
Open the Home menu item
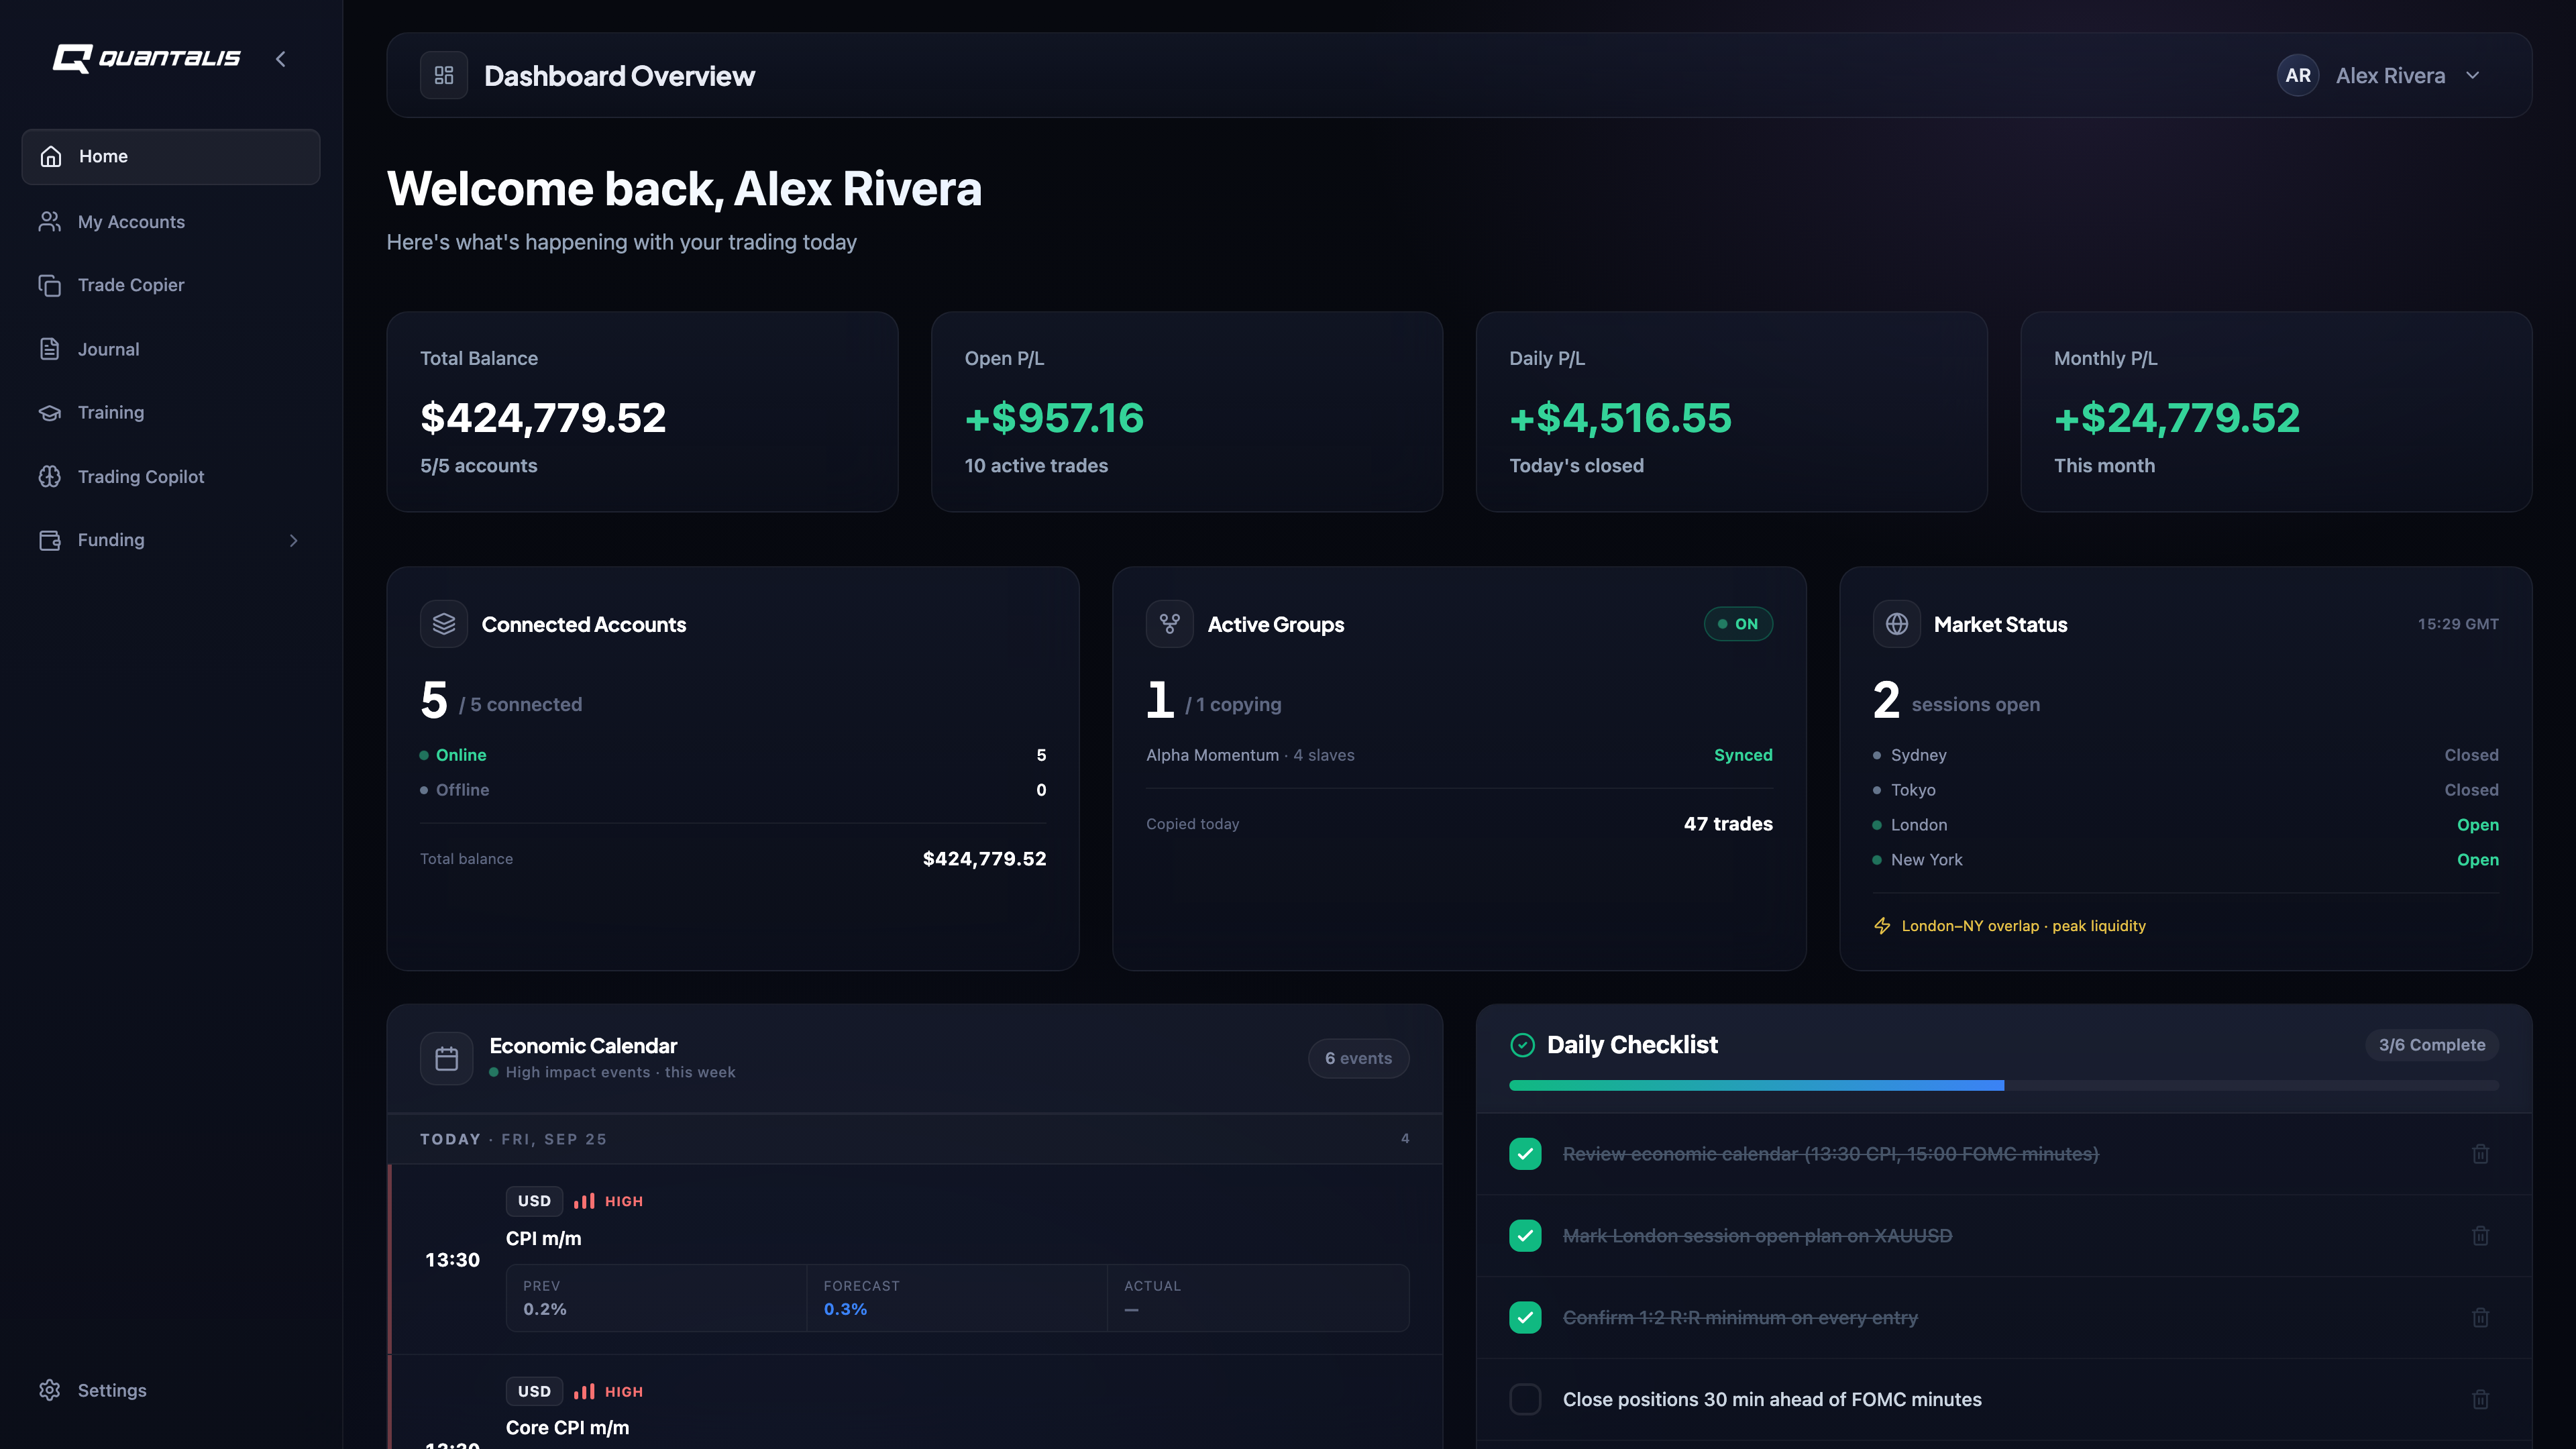pos(171,156)
